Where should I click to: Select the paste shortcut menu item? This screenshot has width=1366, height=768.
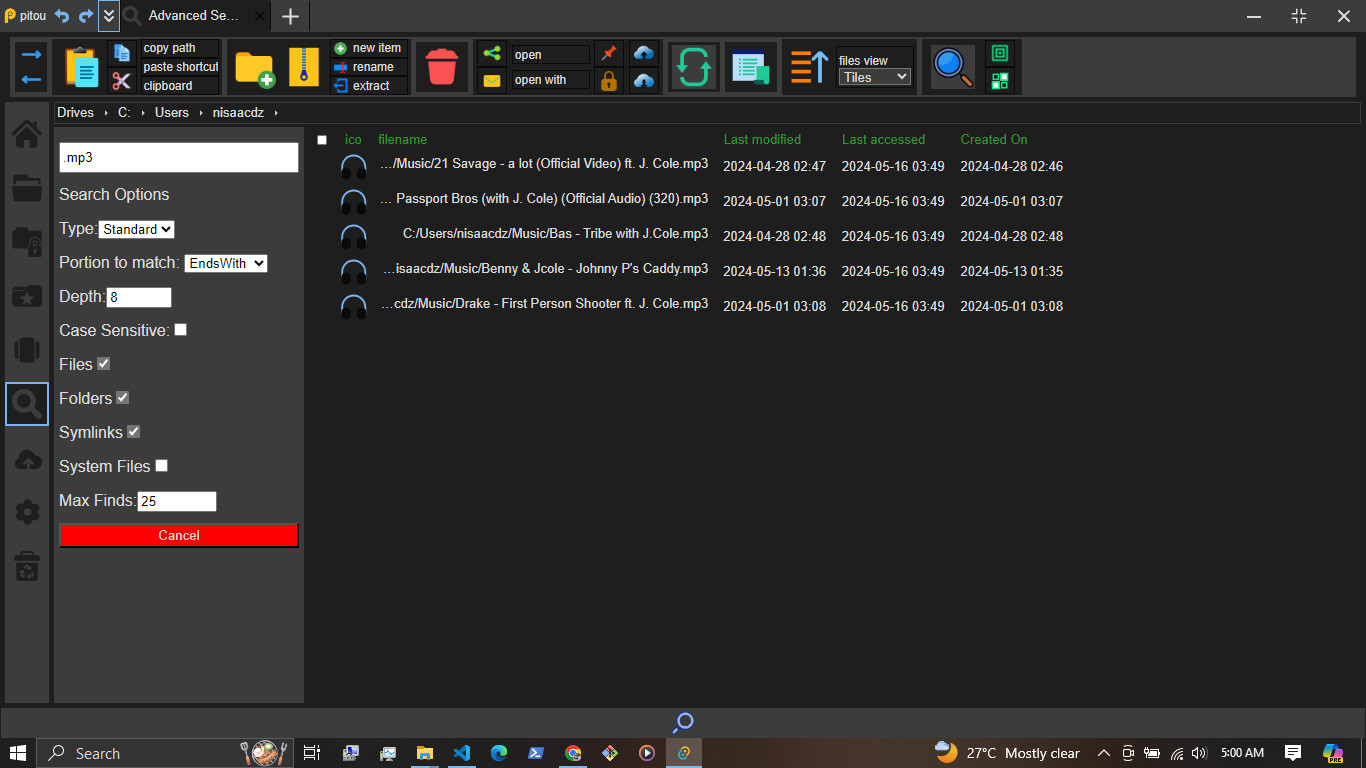coord(179,67)
